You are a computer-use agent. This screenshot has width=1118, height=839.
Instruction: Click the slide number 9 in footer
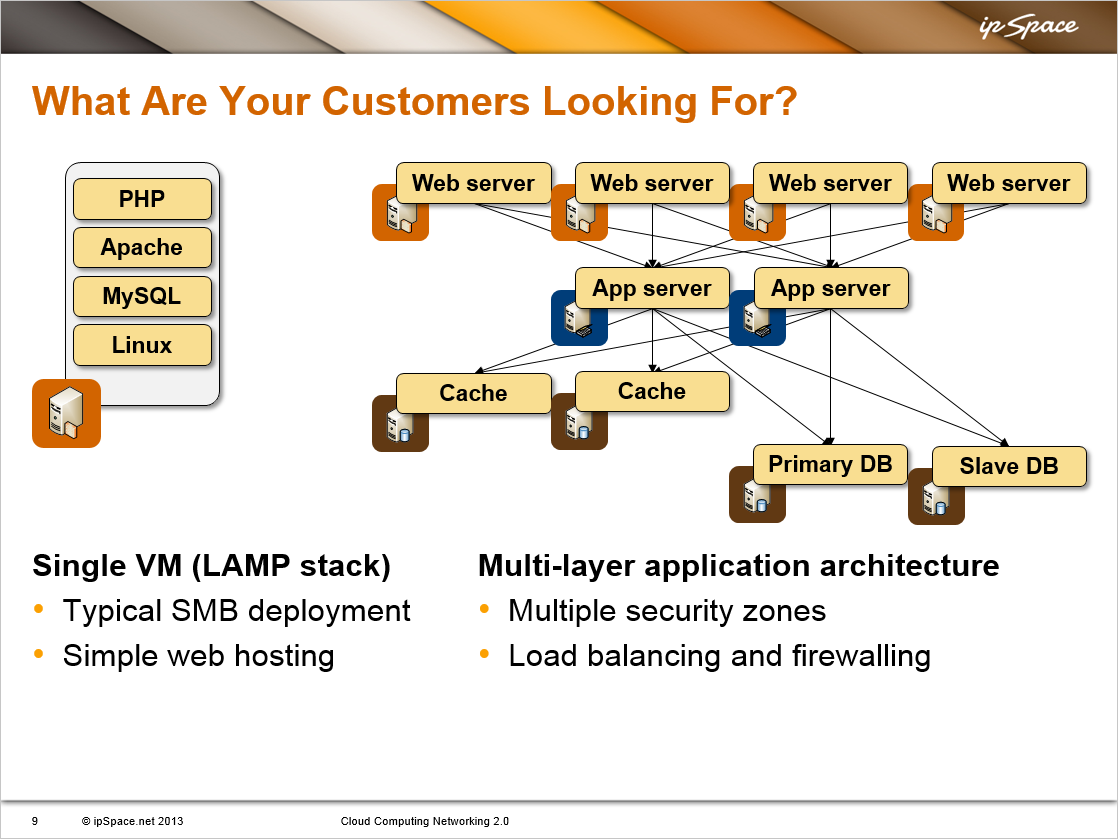pos(35,821)
